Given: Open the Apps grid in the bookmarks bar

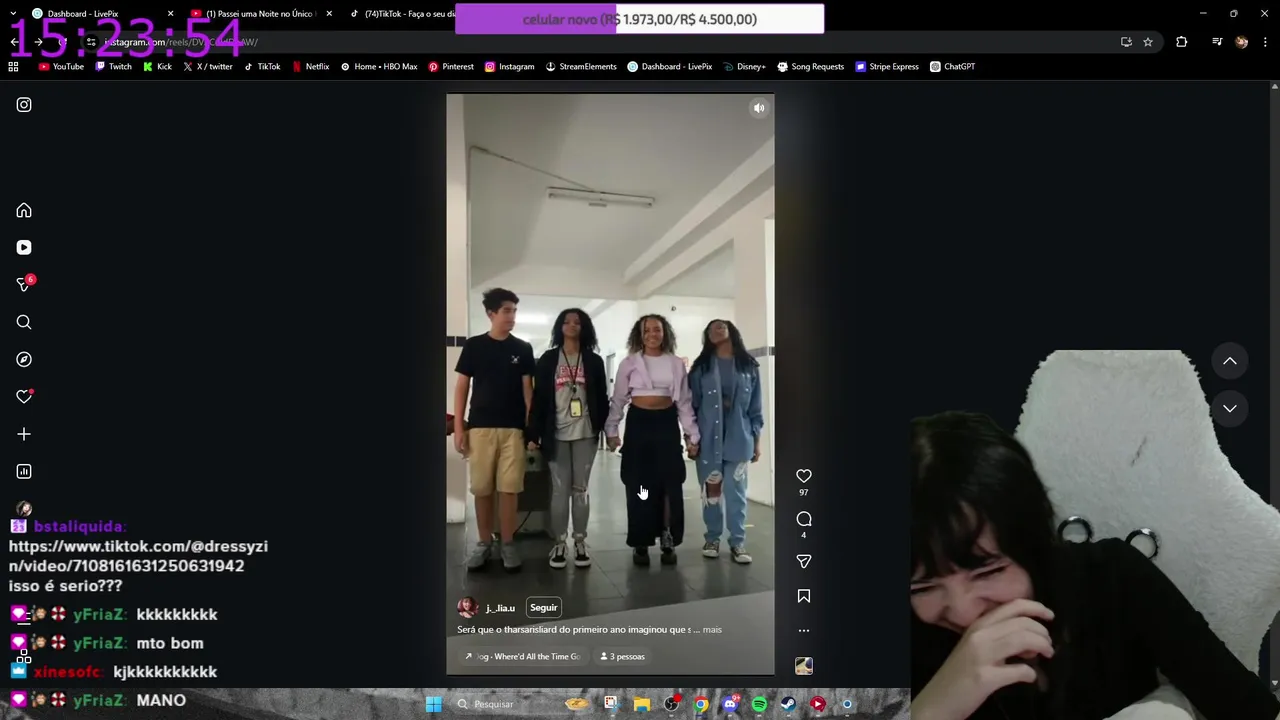Looking at the screenshot, I should click(13, 67).
